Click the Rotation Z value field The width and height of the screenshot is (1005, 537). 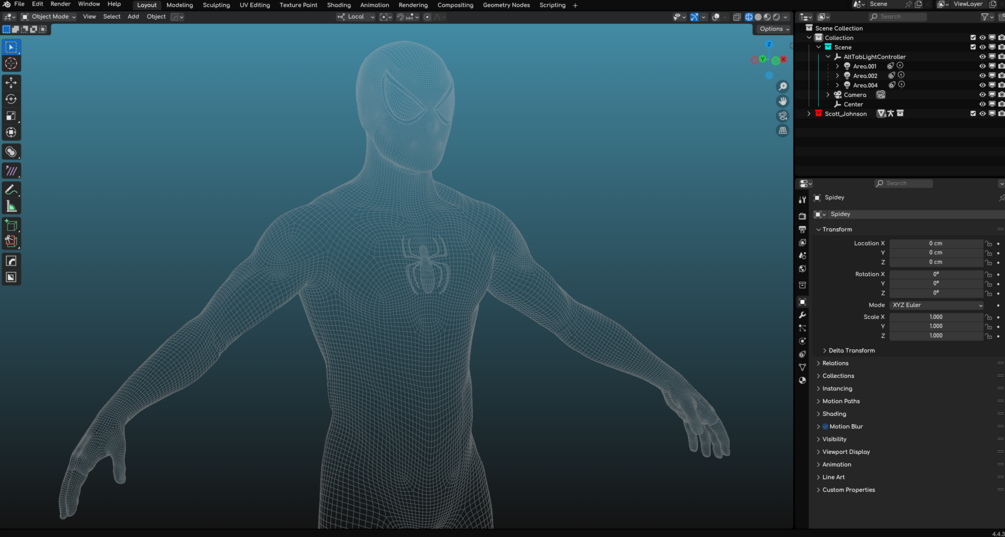pyautogui.click(x=936, y=293)
